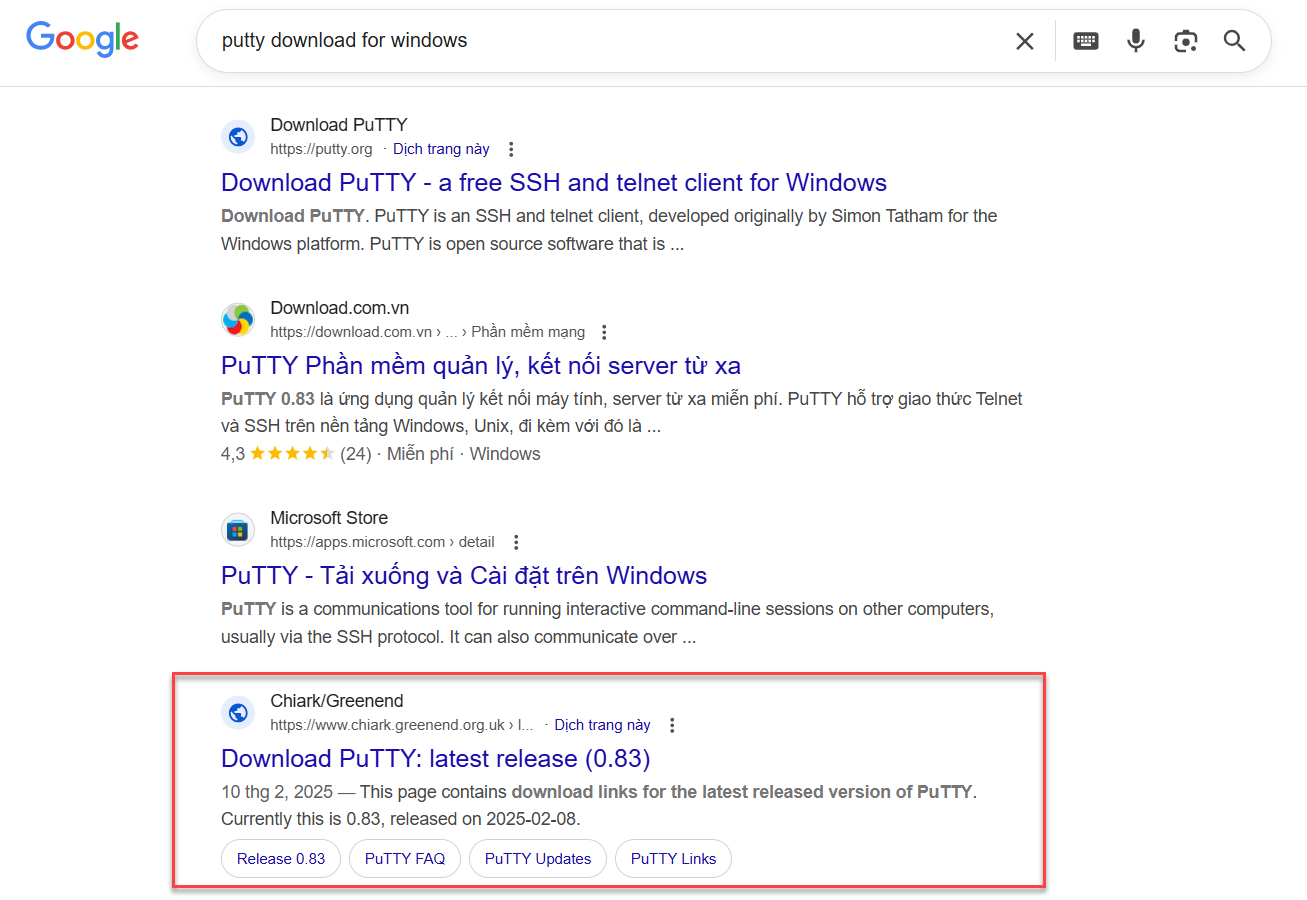1307x900 pixels.
Task: Open 'PuTTY - Tải xuống và Cài đặt' result
Action: click(x=464, y=576)
